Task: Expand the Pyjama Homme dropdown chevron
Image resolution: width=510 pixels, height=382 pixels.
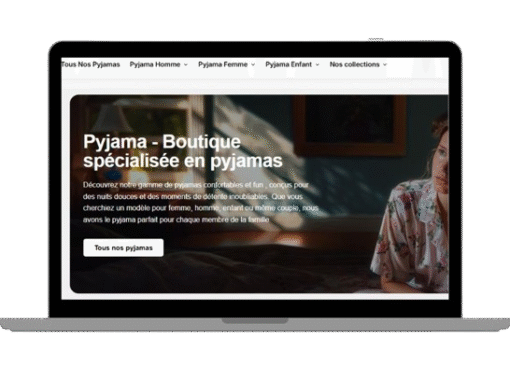Action: point(186,65)
